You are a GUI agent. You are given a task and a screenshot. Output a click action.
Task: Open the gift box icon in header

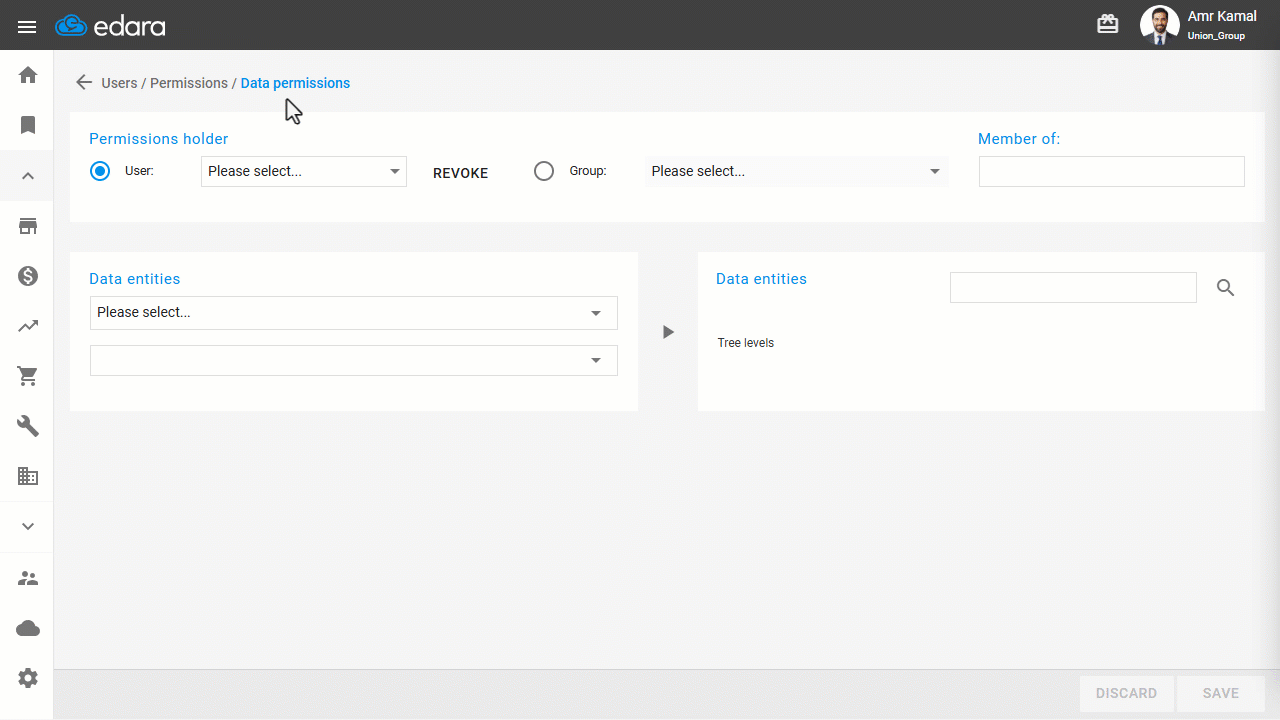[x=1108, y=25]
